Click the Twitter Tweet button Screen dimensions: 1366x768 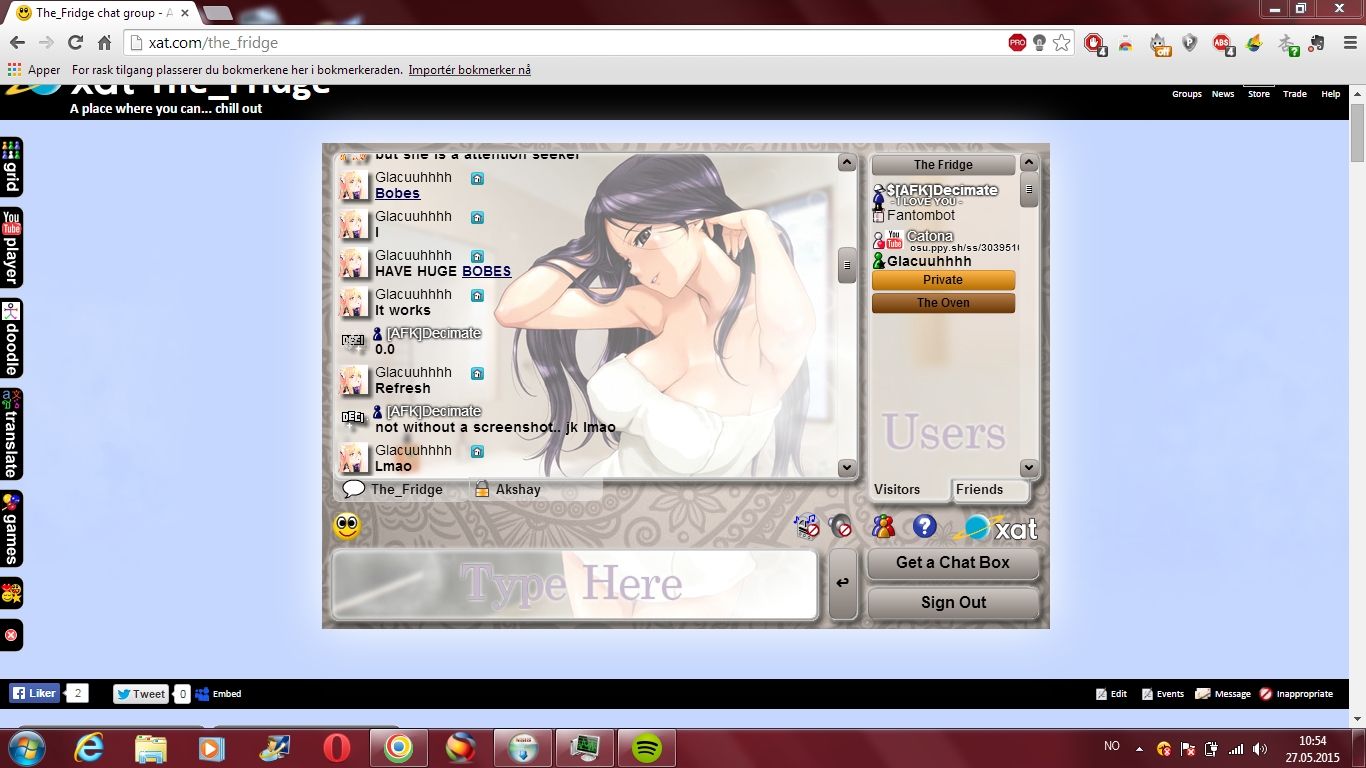click(140, 694)
